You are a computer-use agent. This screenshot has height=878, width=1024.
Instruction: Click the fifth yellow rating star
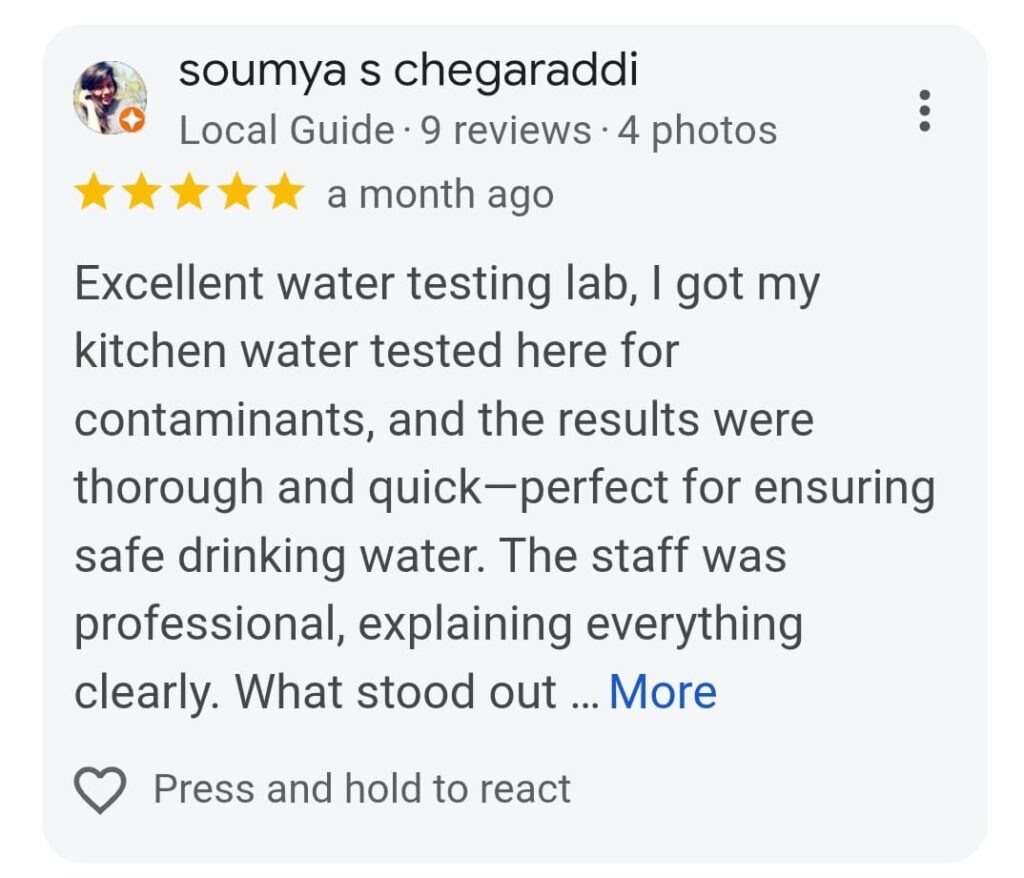[x=286, y=193]
